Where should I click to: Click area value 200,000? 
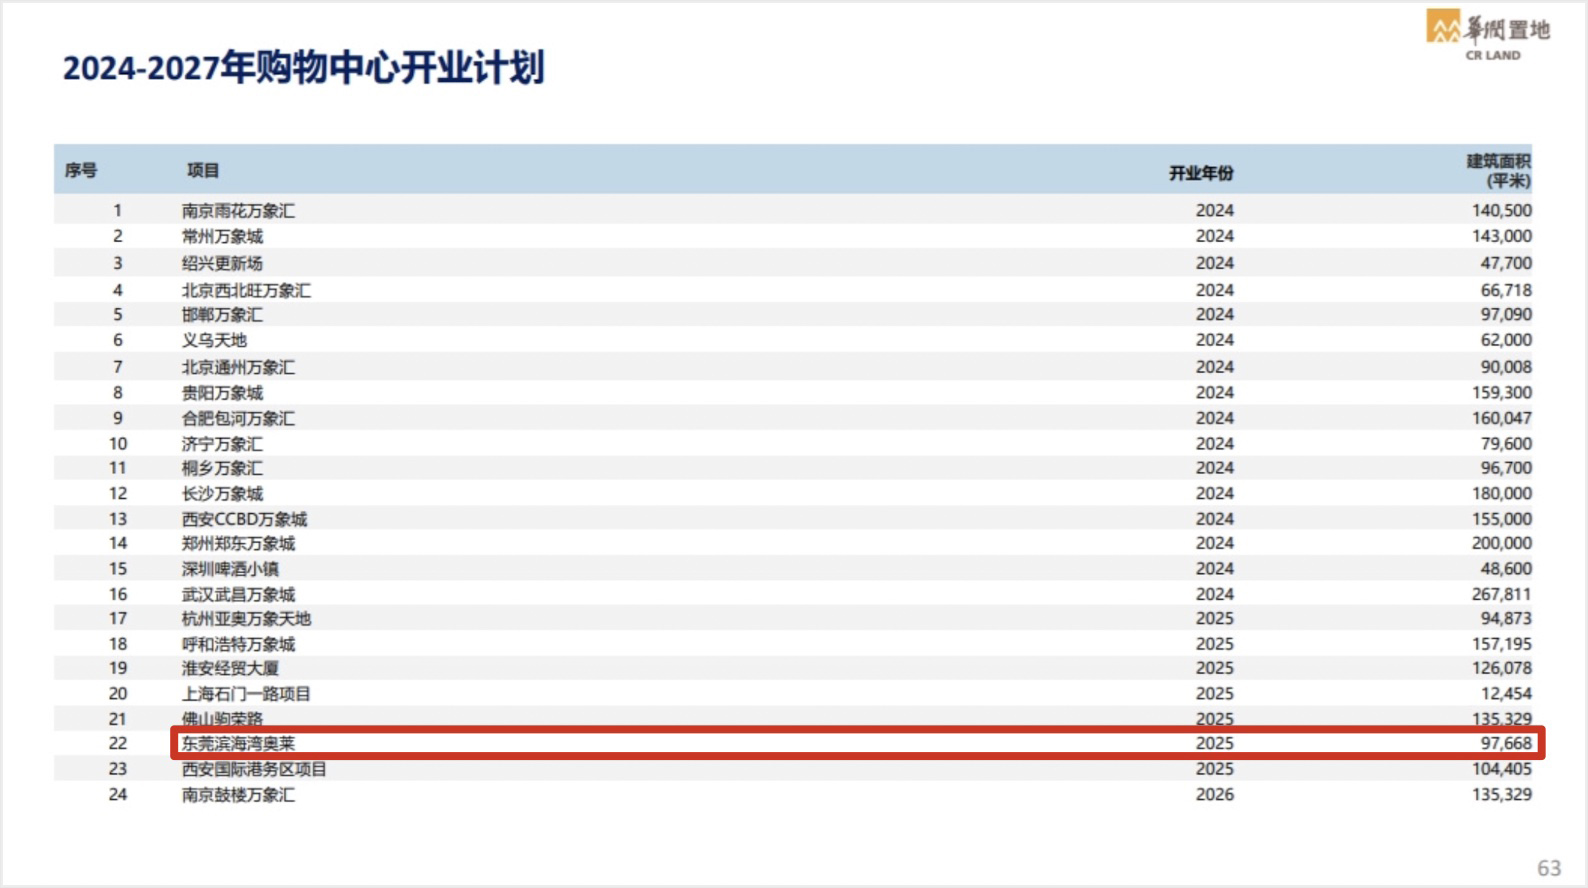tap(1501, 543)
